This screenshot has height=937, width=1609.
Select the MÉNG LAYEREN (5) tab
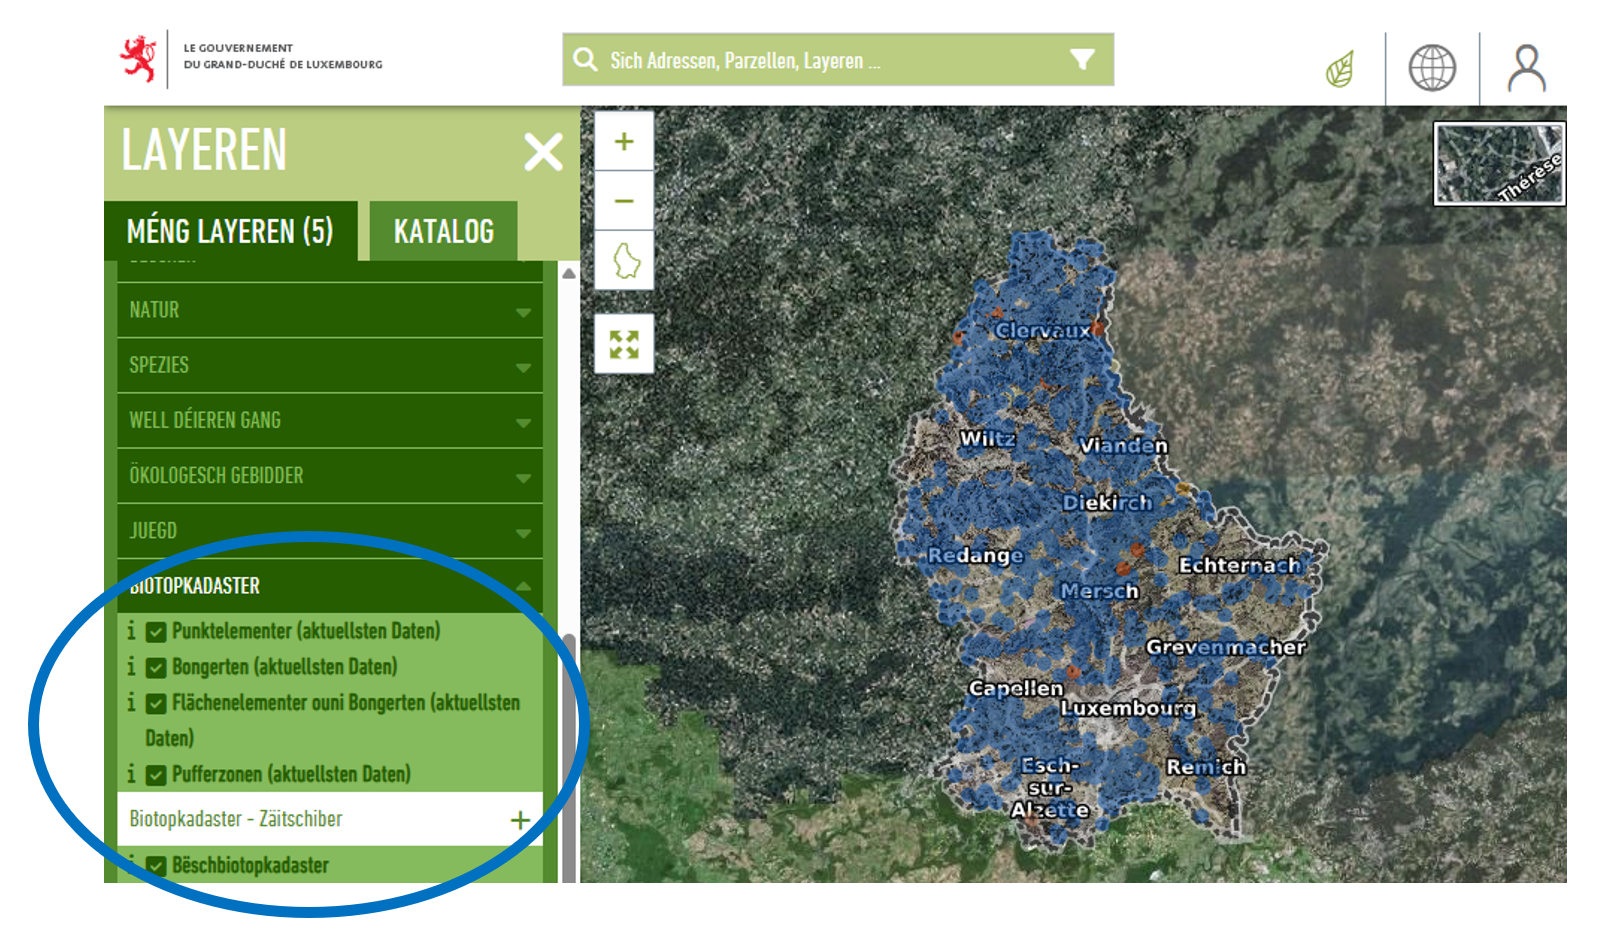pos(230,232)
